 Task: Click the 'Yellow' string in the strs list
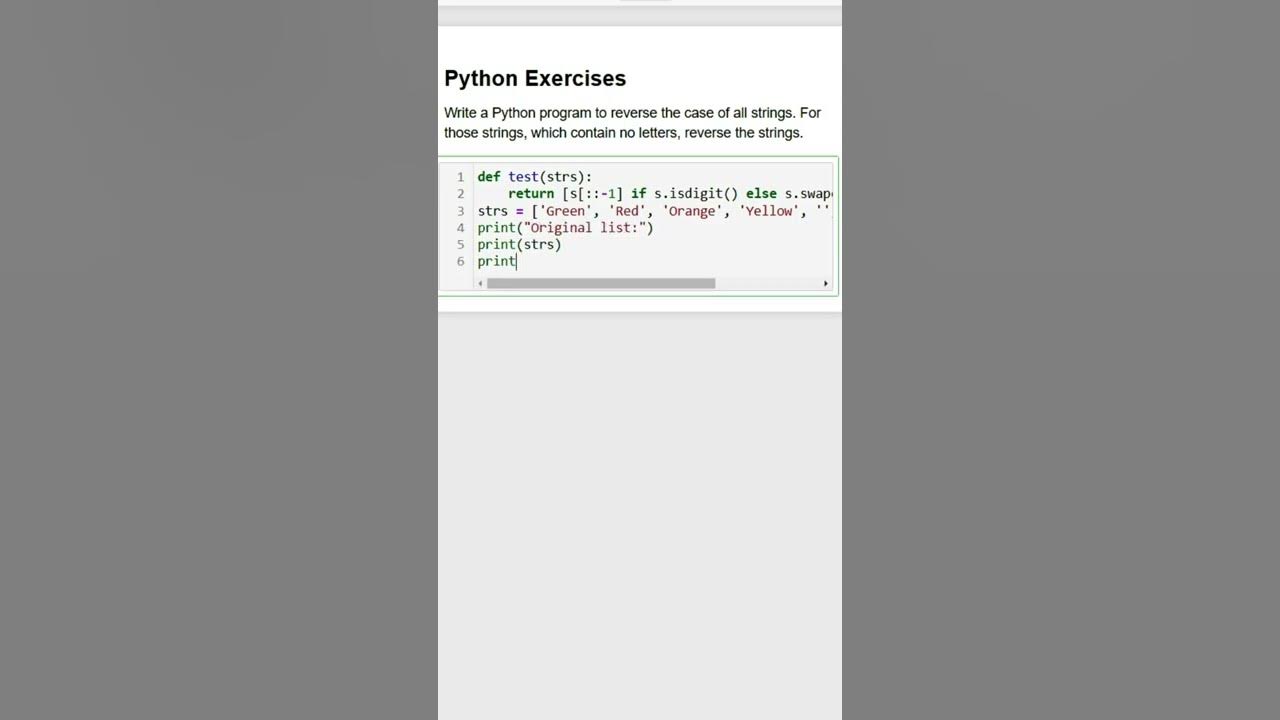click(769, 211)
